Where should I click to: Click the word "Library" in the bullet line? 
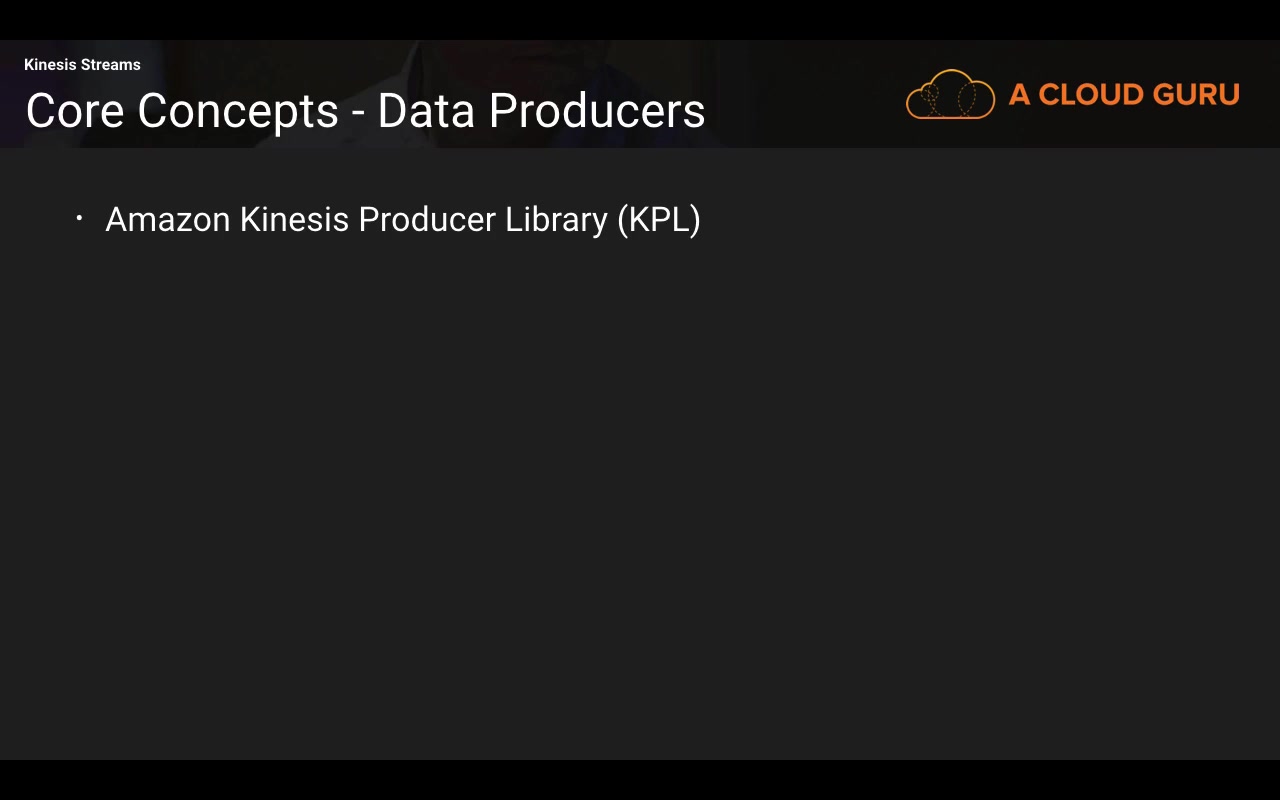[556, 220]
